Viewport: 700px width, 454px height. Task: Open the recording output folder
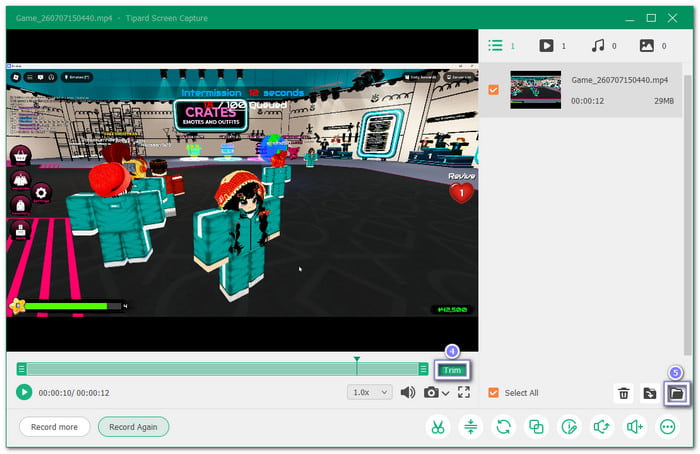[676, 393]
